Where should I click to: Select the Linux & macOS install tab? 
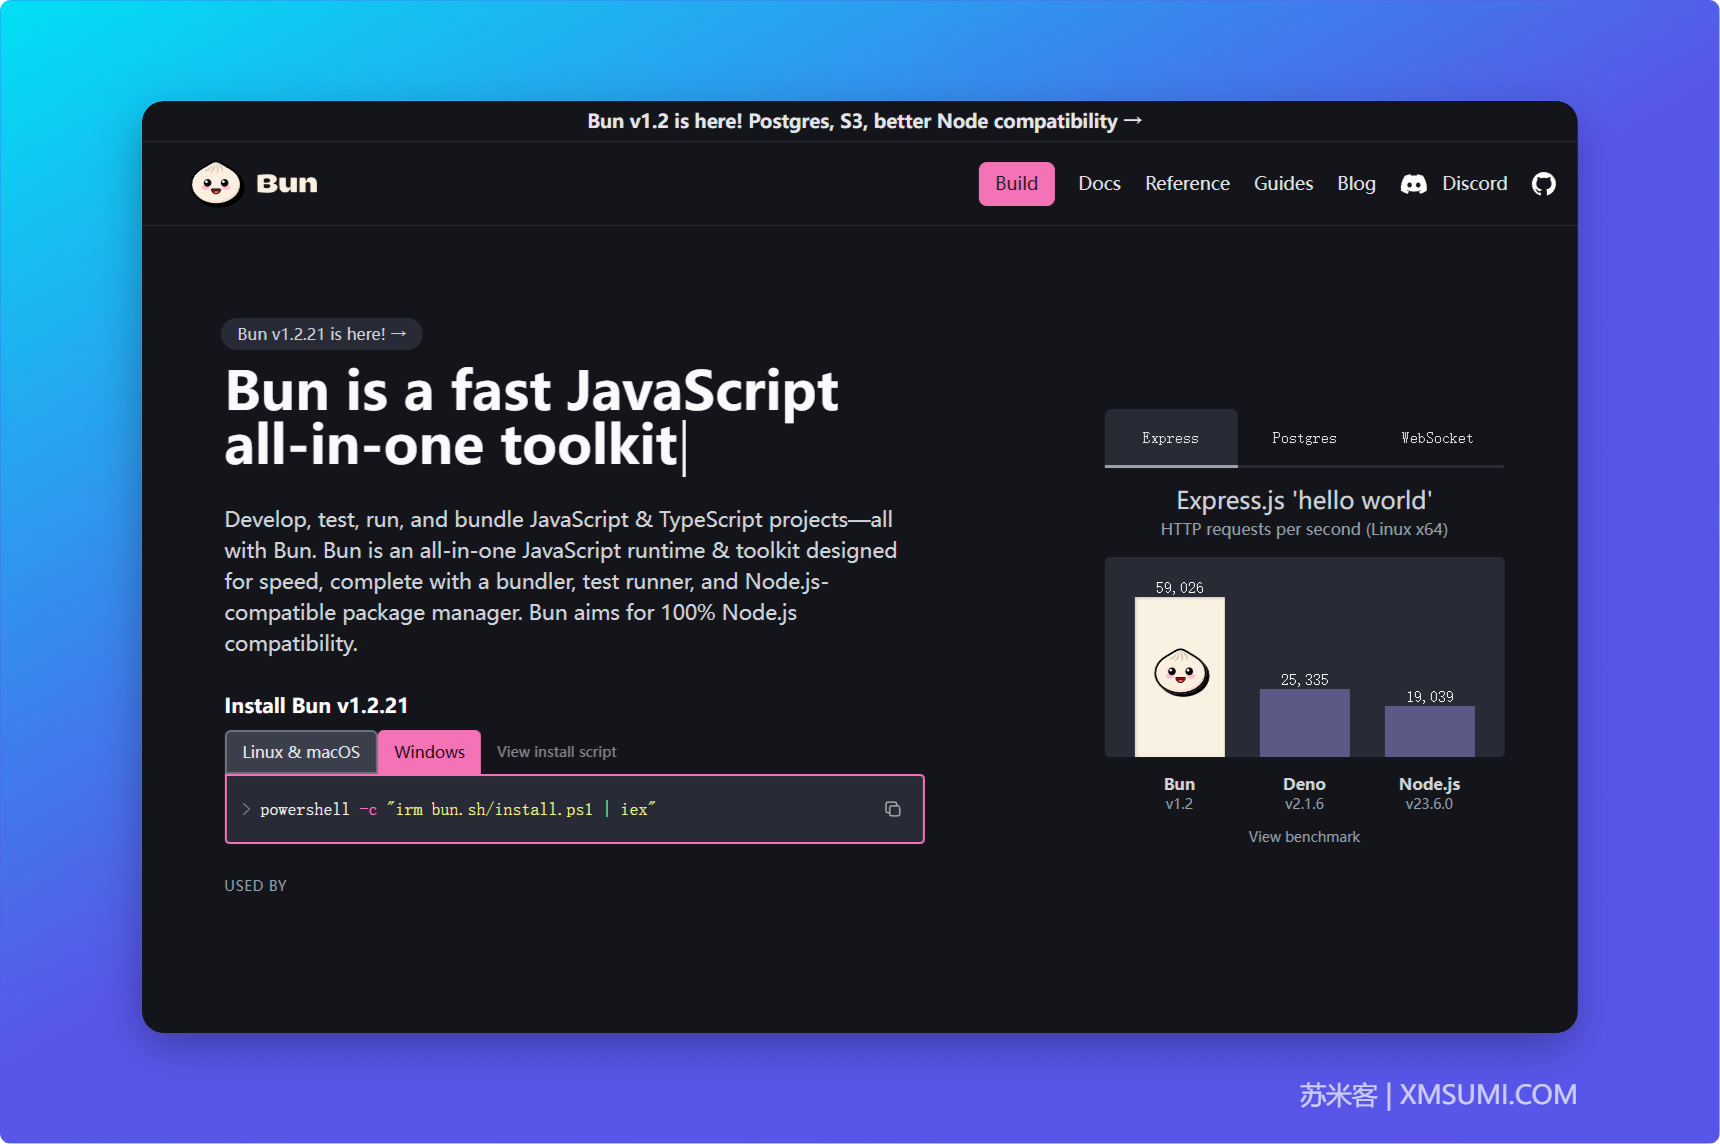(301, 752)
